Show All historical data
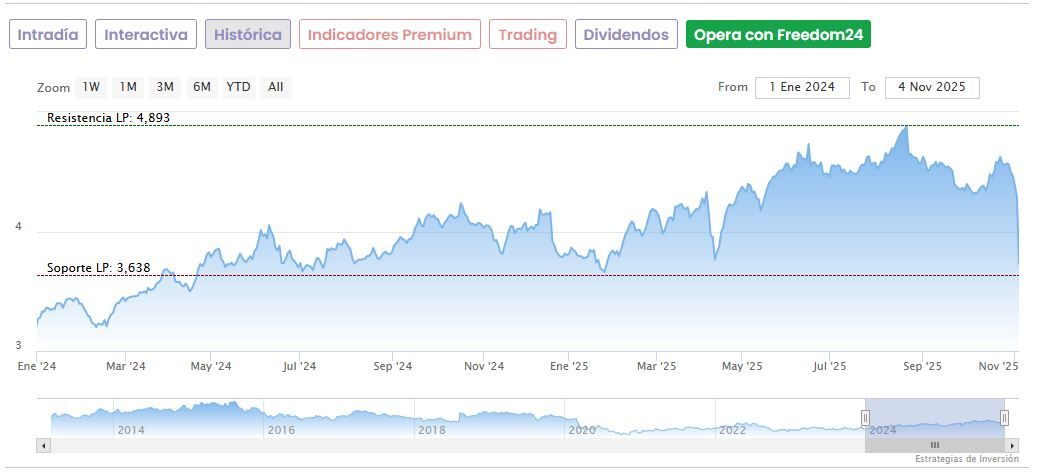The image size is (1037, 475). click(x=276, y=87)
